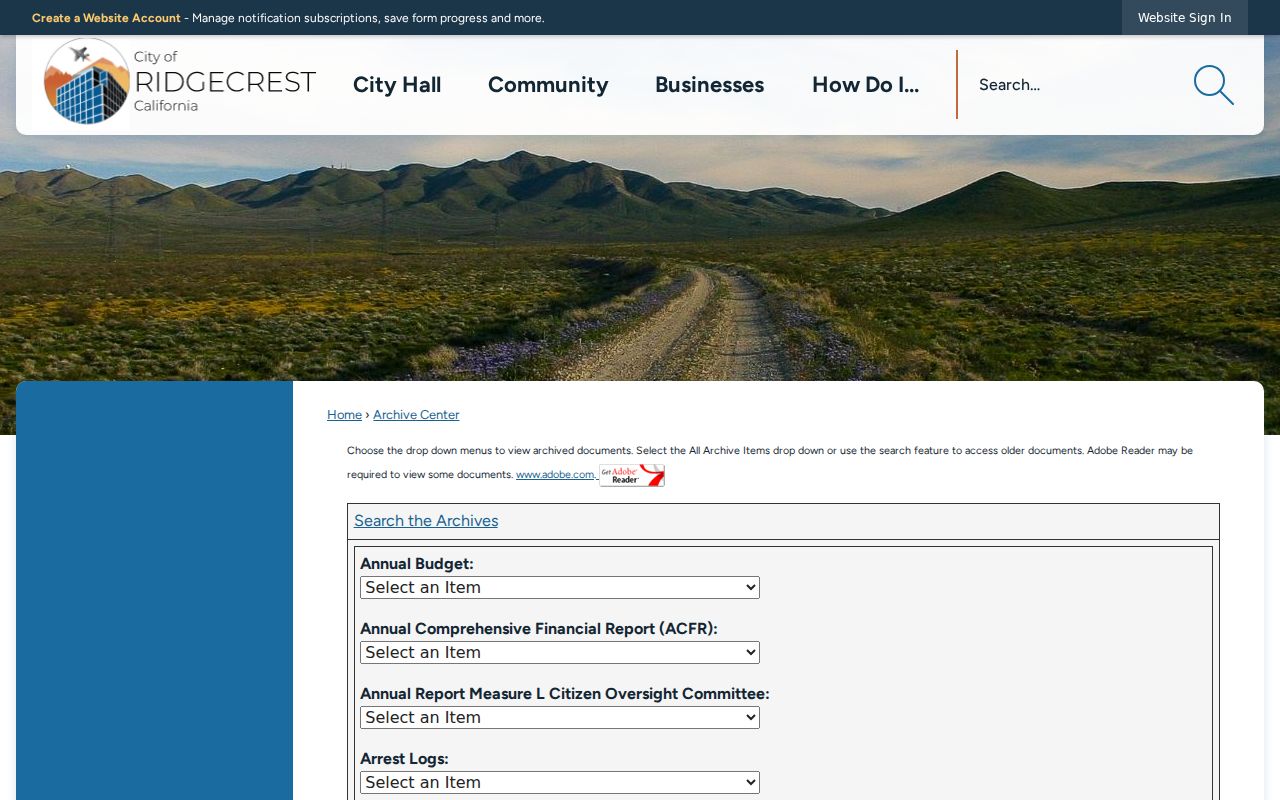
Task: Open the Archive Center breadcrumb link
Action: (416, 415)
